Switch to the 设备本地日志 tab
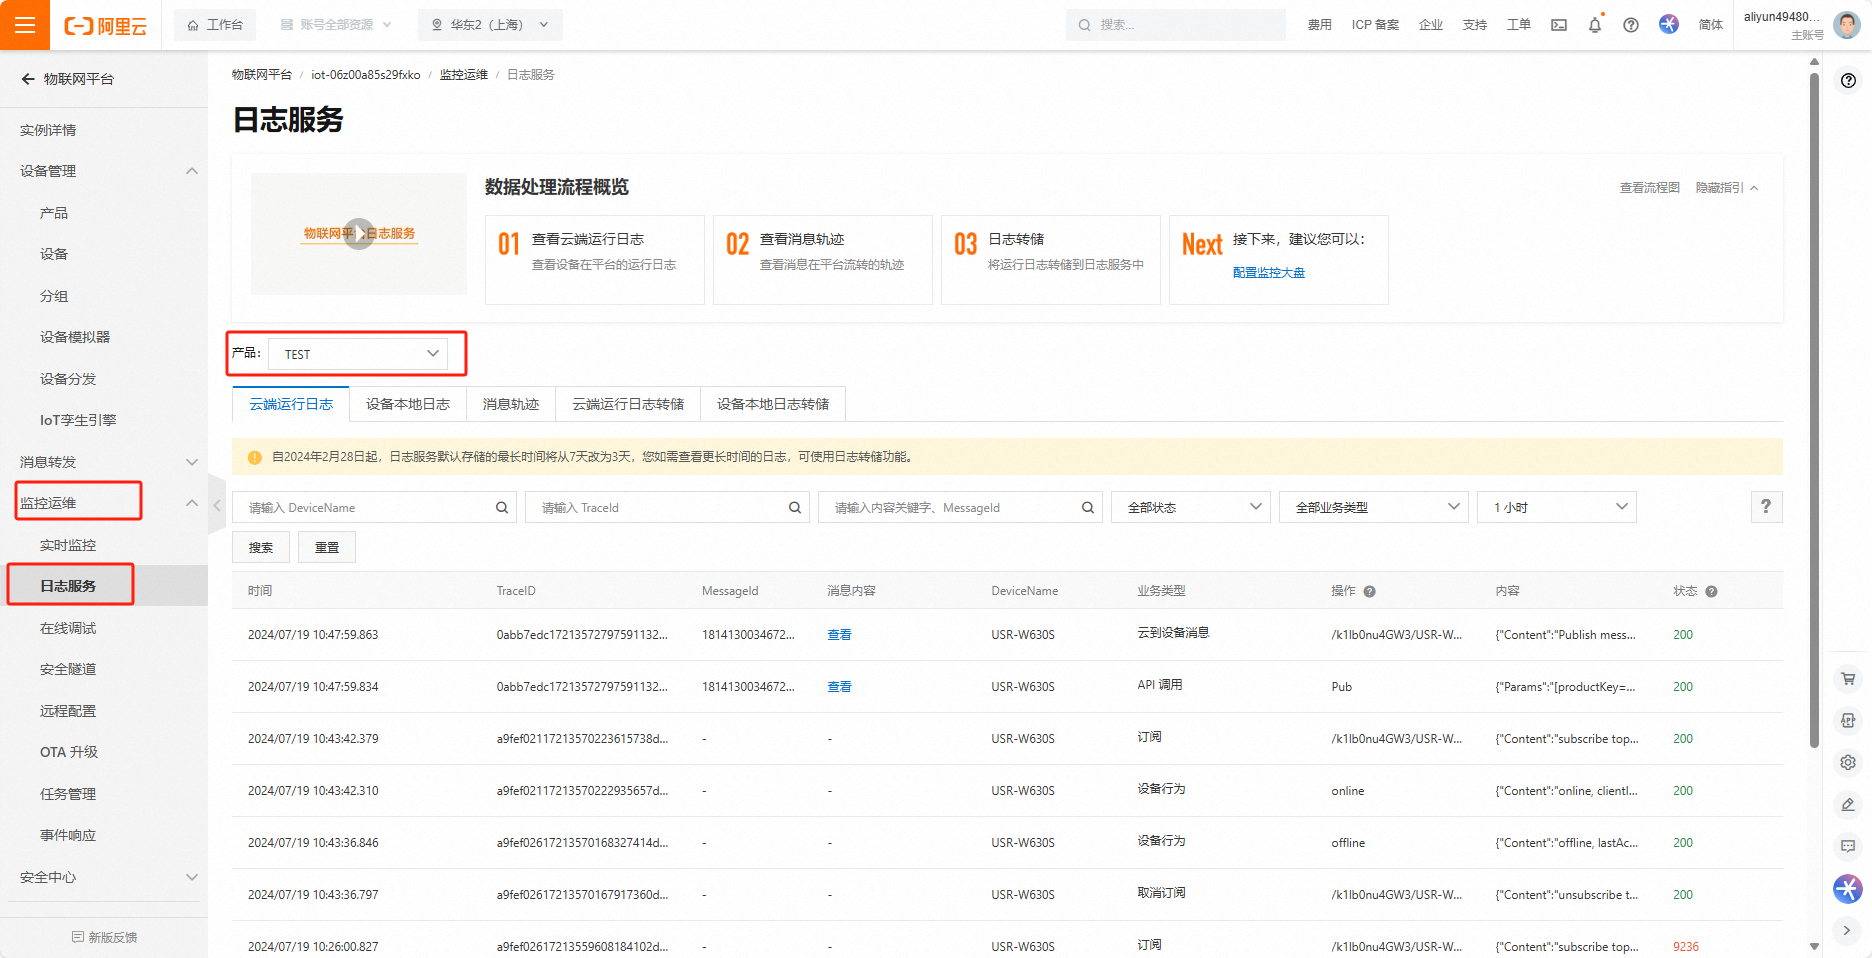The height and width of the screenshot is (958, 1872). pos(407,404)
